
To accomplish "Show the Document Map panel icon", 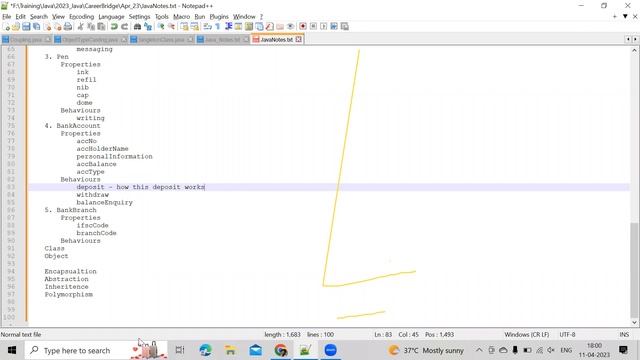I will (x=249, y=27).
